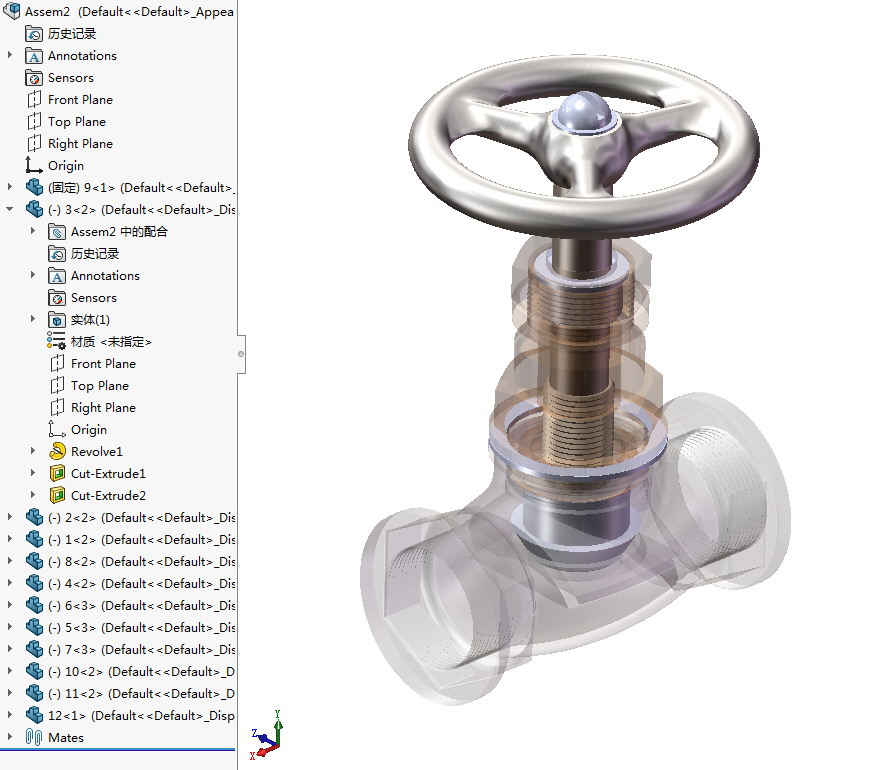
Task: Click the feature tree panel collapse handle
Action: (241, 354)
